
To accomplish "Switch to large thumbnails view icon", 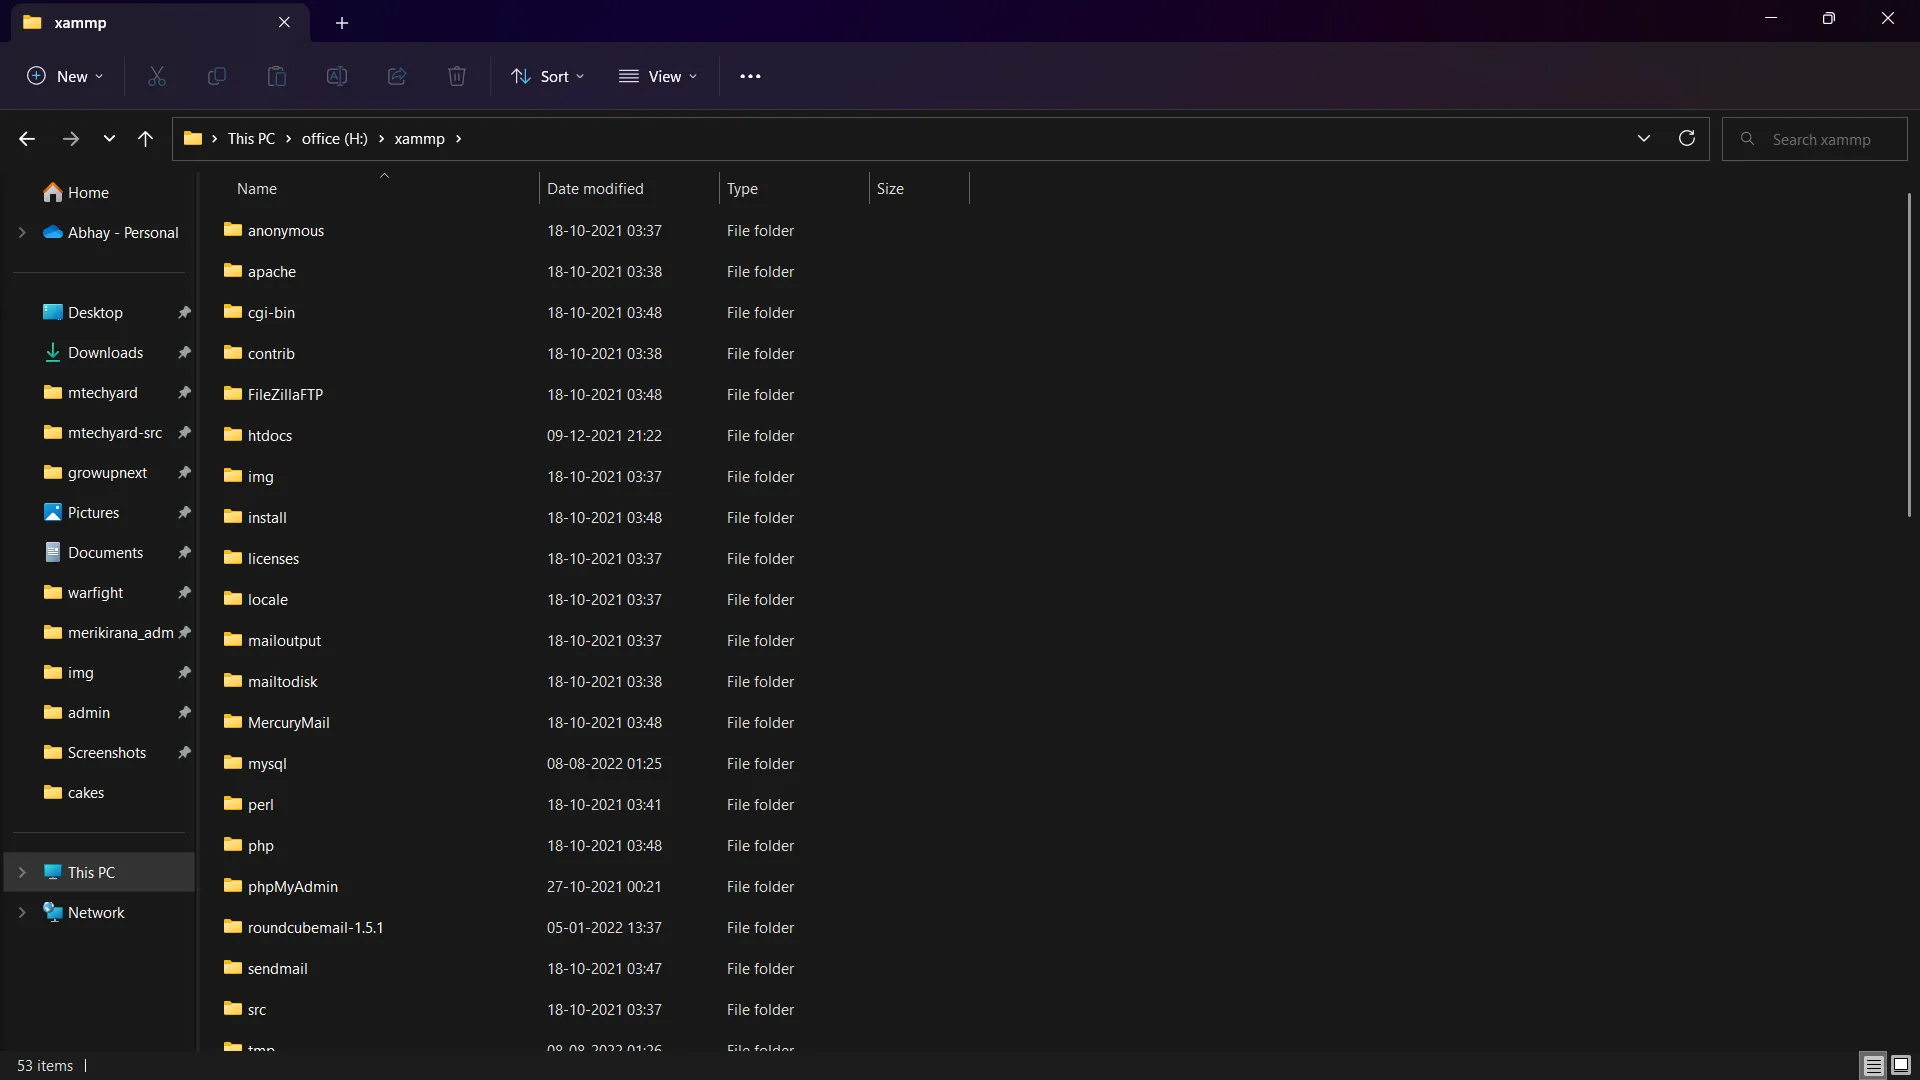I will [x=1901, y=1065].
